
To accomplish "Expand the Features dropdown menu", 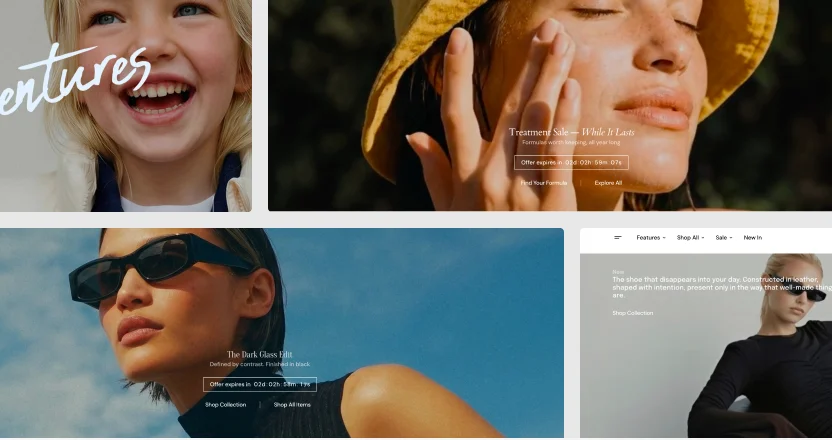I will 651,238.
